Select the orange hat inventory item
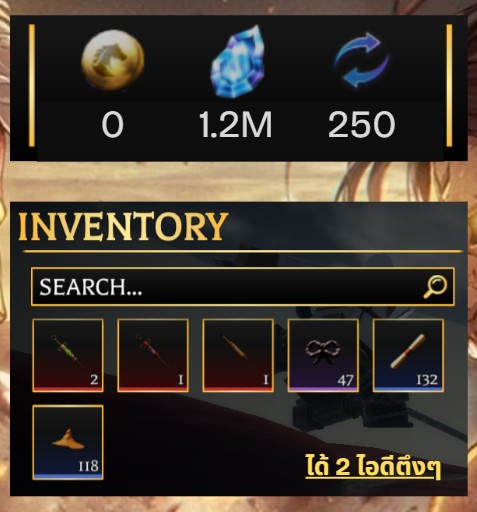 [68, 442]
